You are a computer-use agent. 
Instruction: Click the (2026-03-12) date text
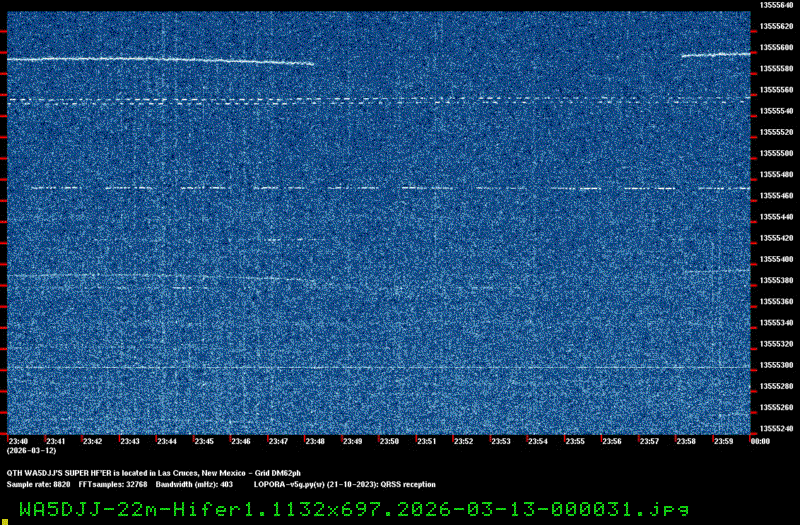coord(32,451)
